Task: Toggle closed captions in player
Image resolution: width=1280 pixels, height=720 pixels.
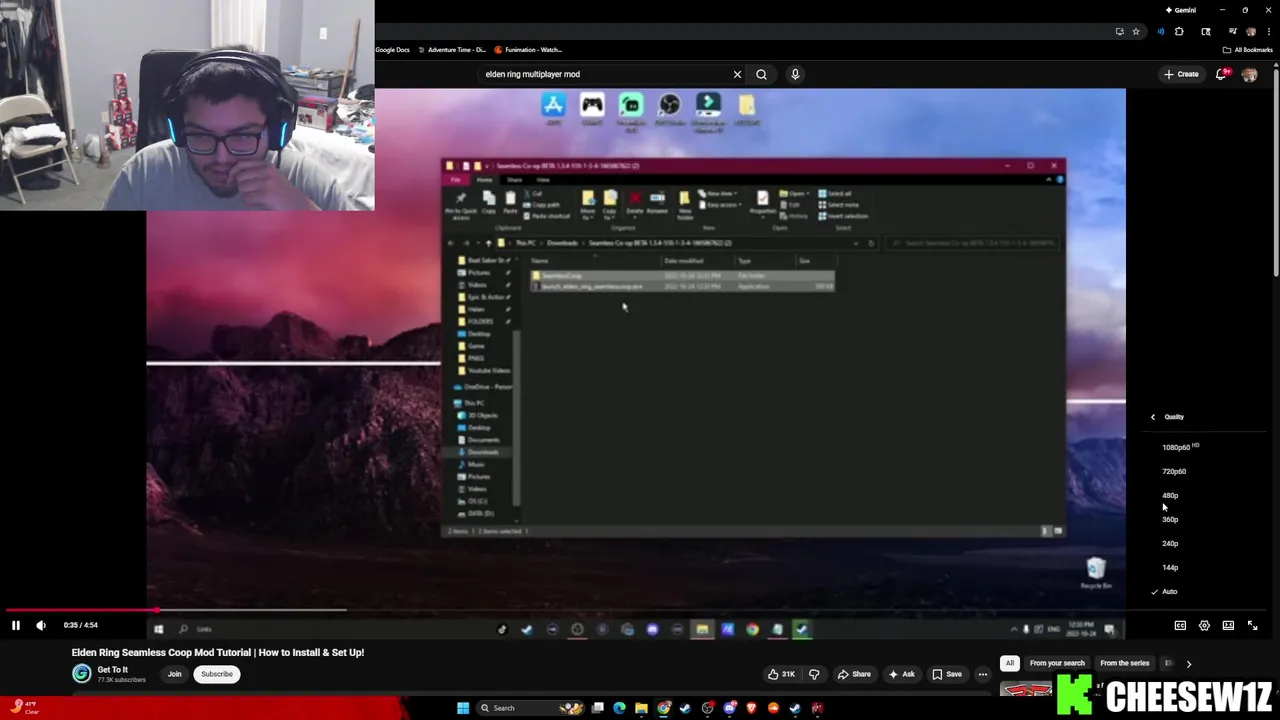Action: (1180, 625)
